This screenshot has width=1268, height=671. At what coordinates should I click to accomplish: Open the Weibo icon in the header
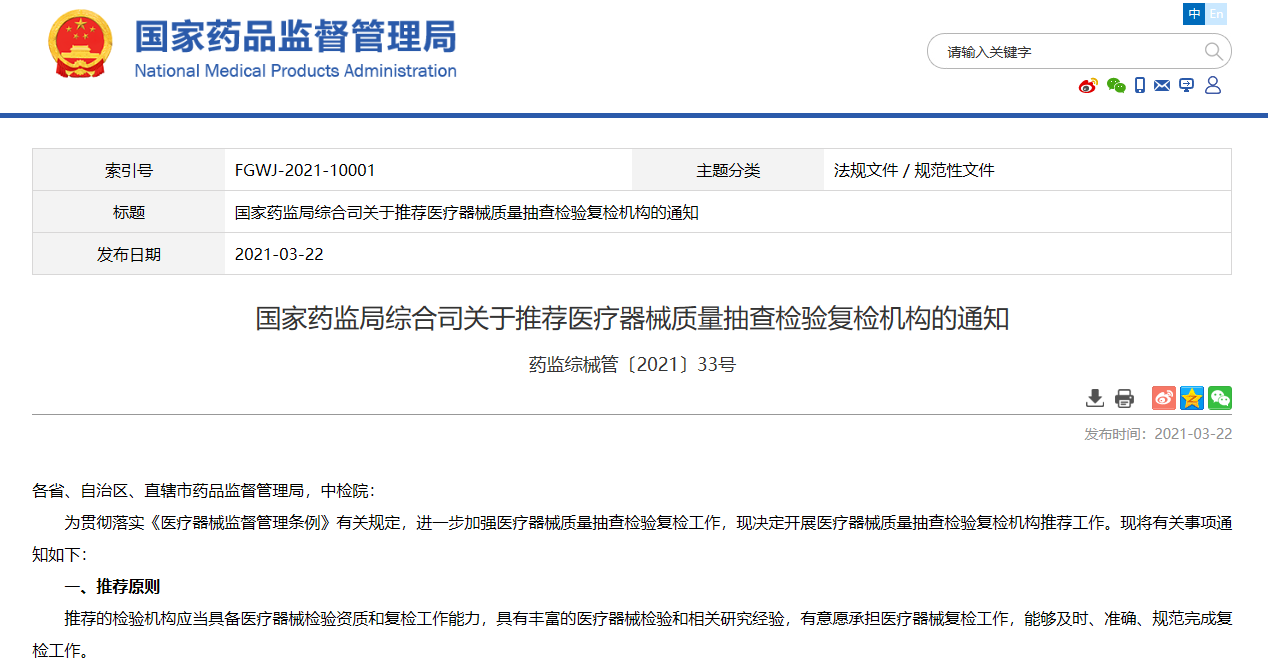1088,86
